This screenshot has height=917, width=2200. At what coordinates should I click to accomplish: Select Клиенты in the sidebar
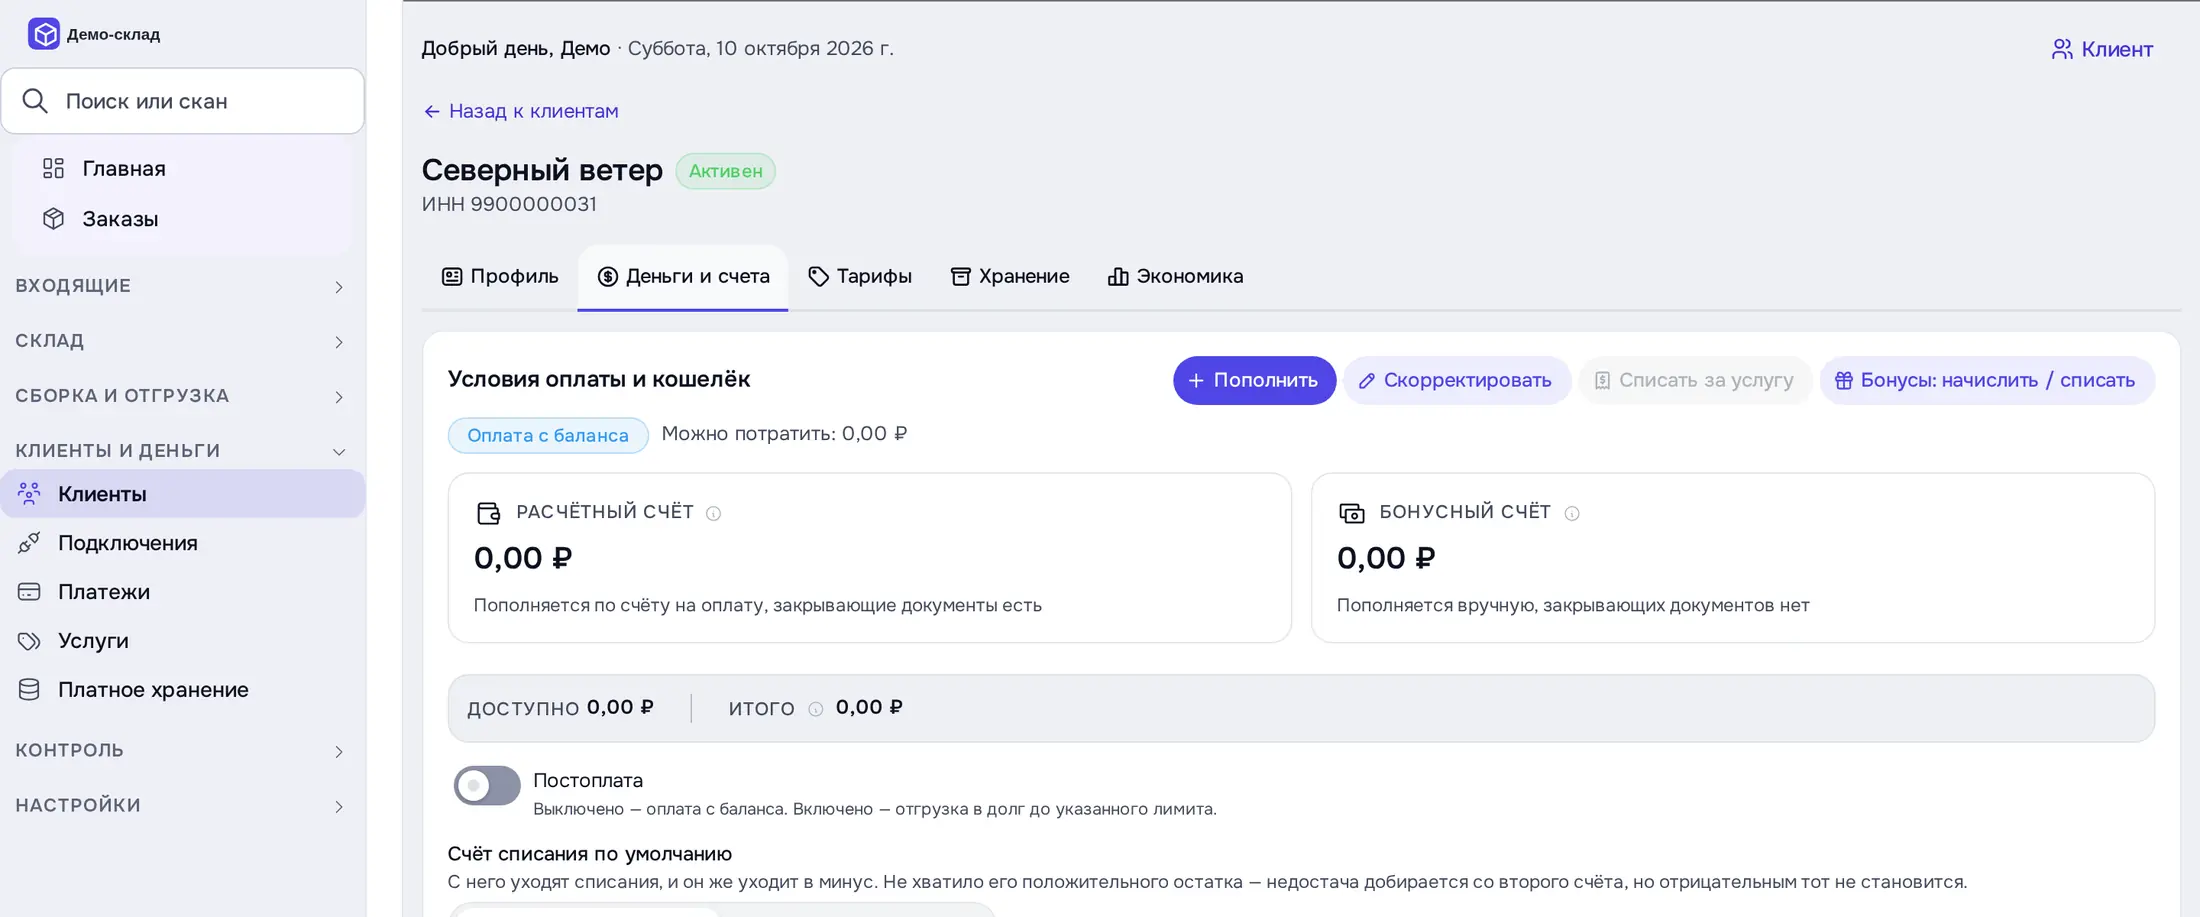(x=183, y=493)
